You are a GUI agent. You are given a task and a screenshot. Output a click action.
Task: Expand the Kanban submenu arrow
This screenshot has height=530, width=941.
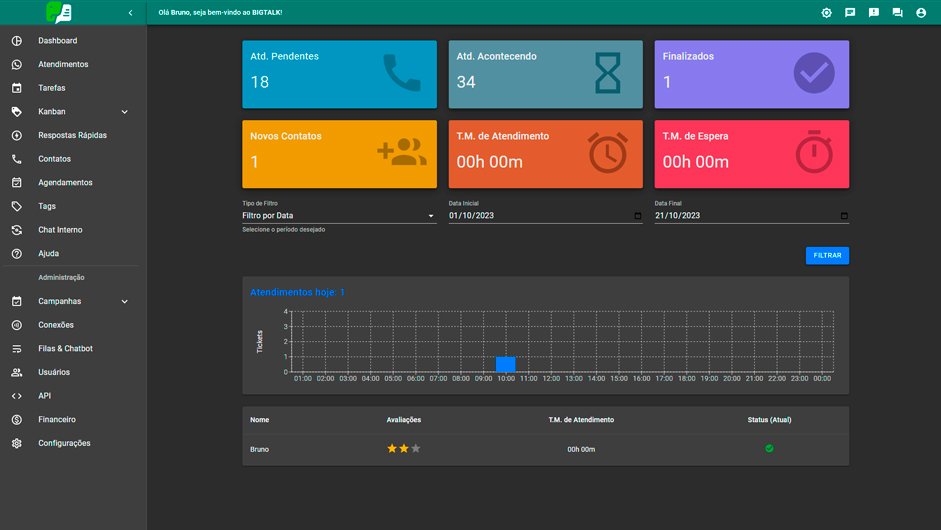click(x=125, y=112)
